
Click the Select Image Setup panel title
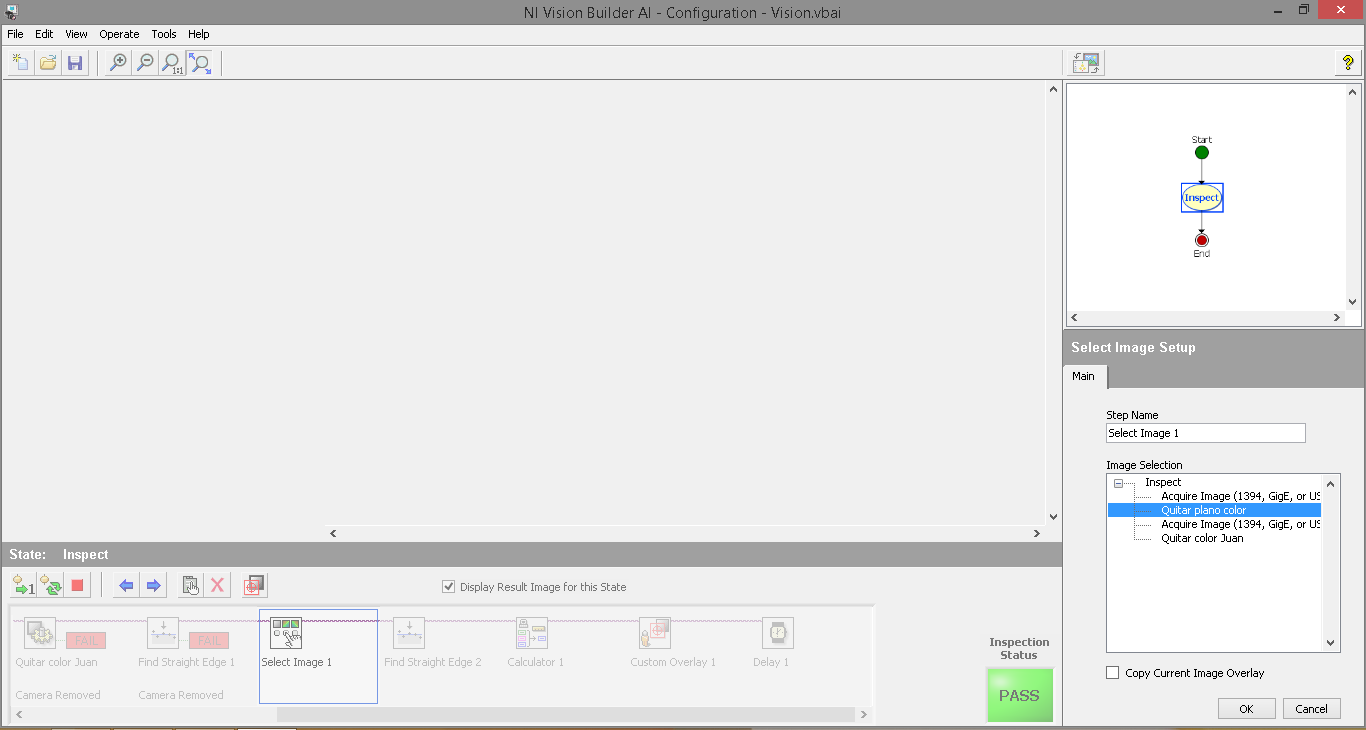pos(1133,347)
